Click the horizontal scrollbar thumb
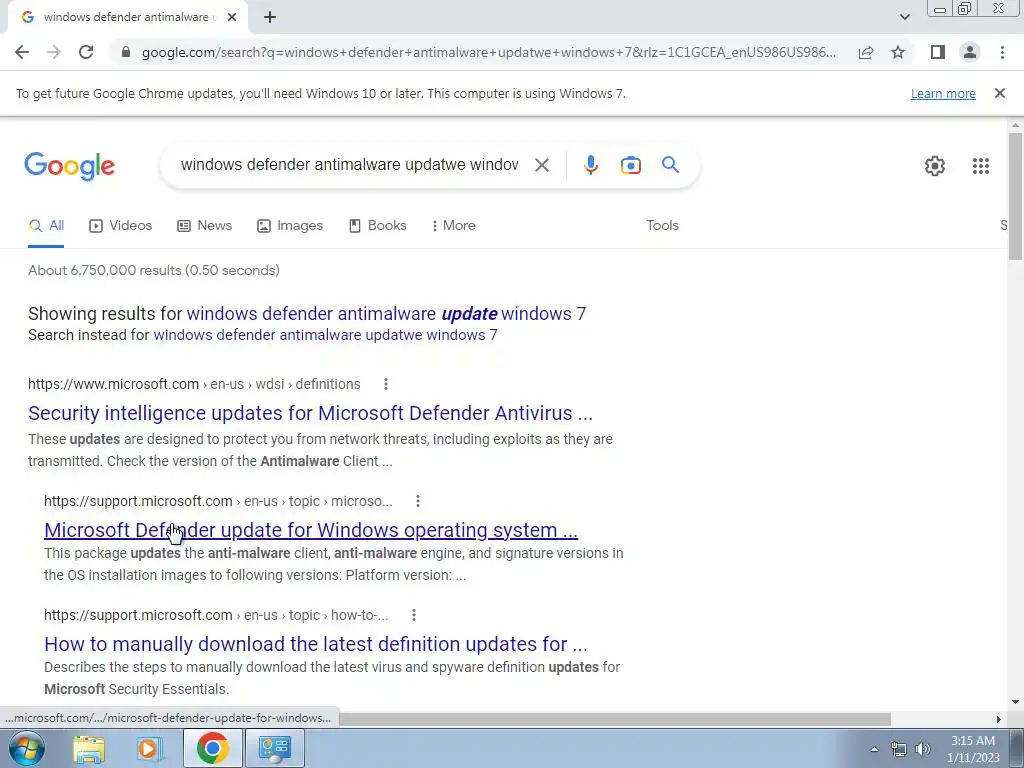Screen dimensions: 1024x768 coord(614,718)
